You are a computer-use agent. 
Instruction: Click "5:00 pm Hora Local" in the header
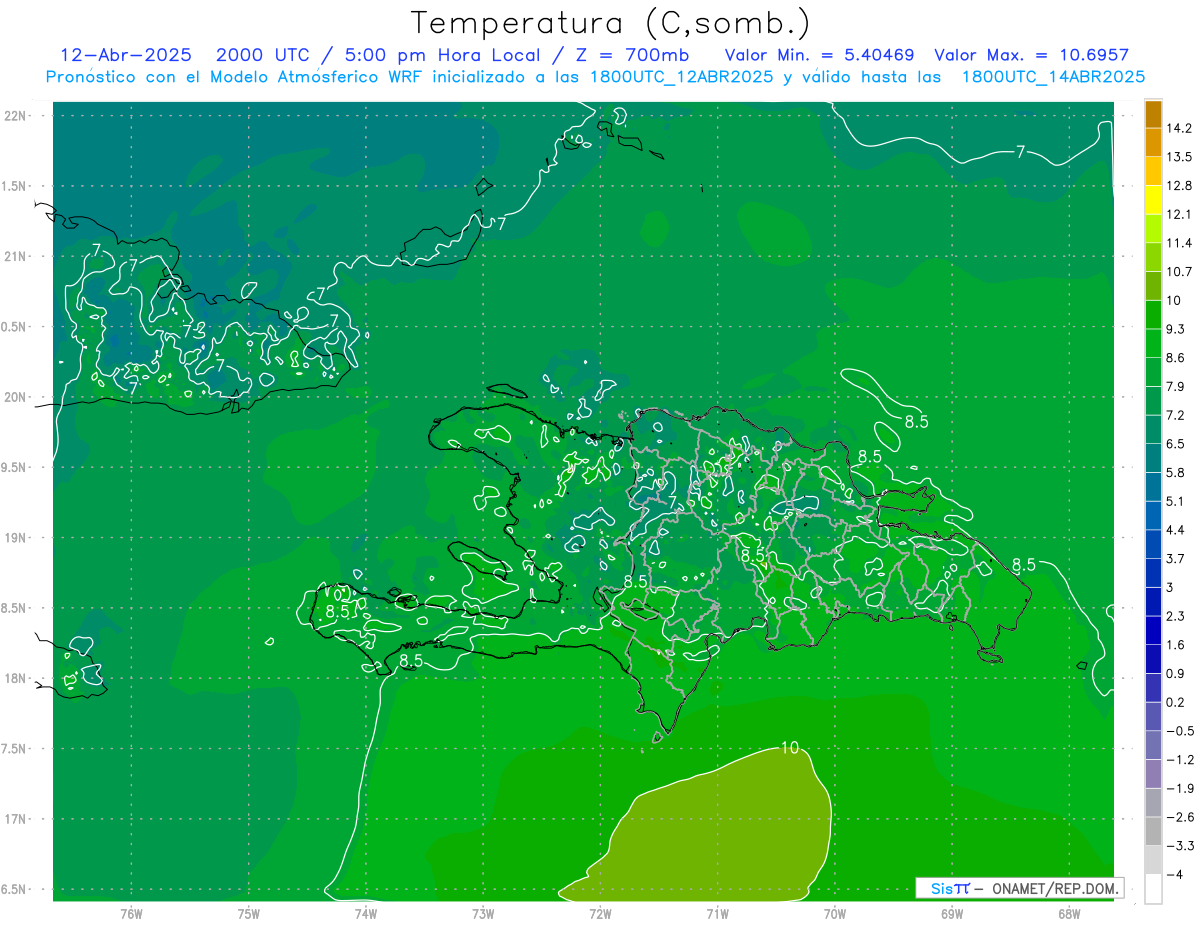[x=442, y=55]
